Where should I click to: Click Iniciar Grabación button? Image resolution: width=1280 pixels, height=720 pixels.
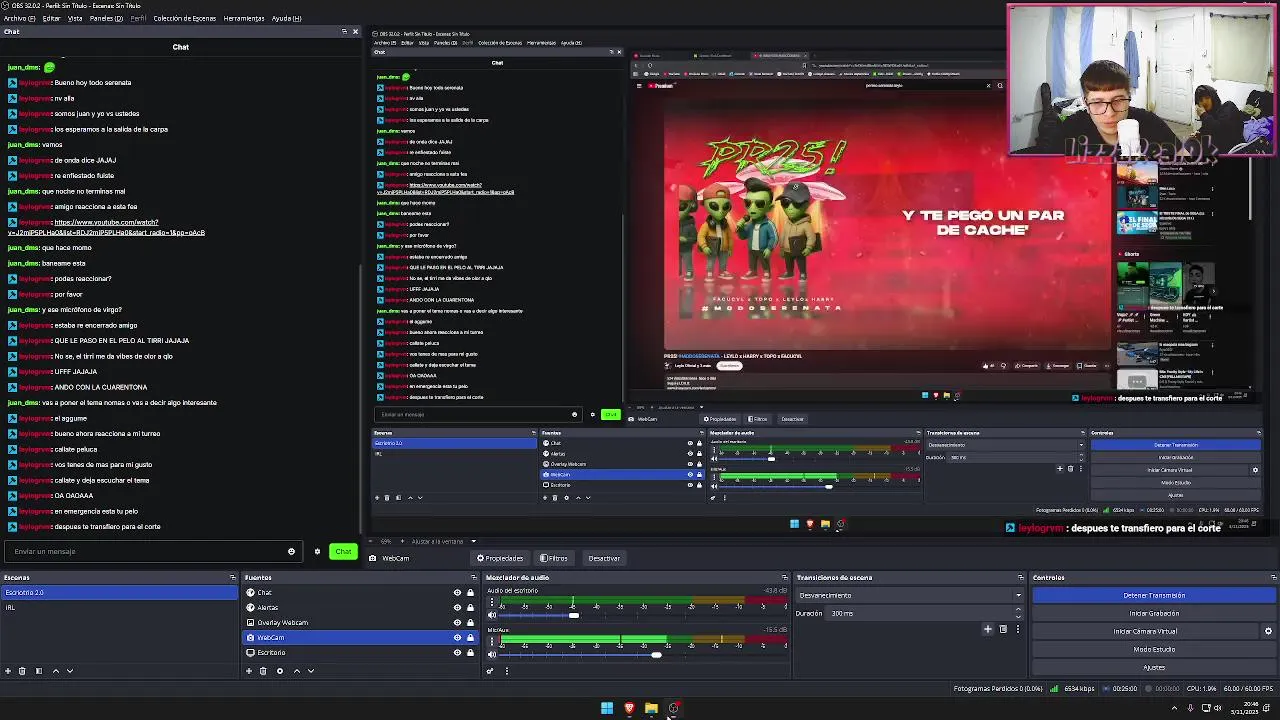[1154, 613]
